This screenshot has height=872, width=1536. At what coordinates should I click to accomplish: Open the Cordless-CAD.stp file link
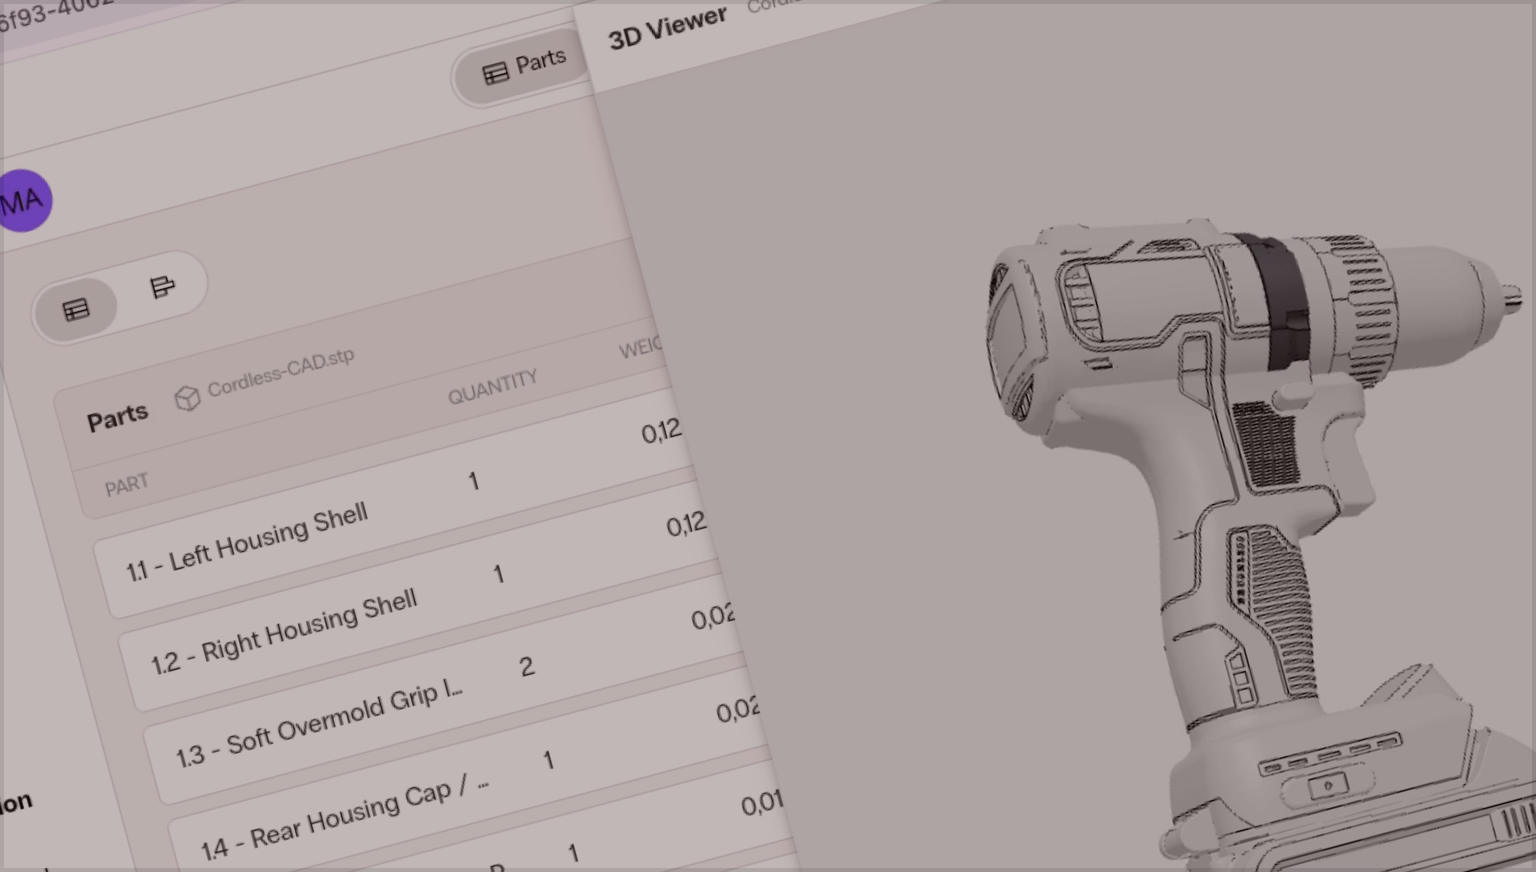click(x=280, y=372)
